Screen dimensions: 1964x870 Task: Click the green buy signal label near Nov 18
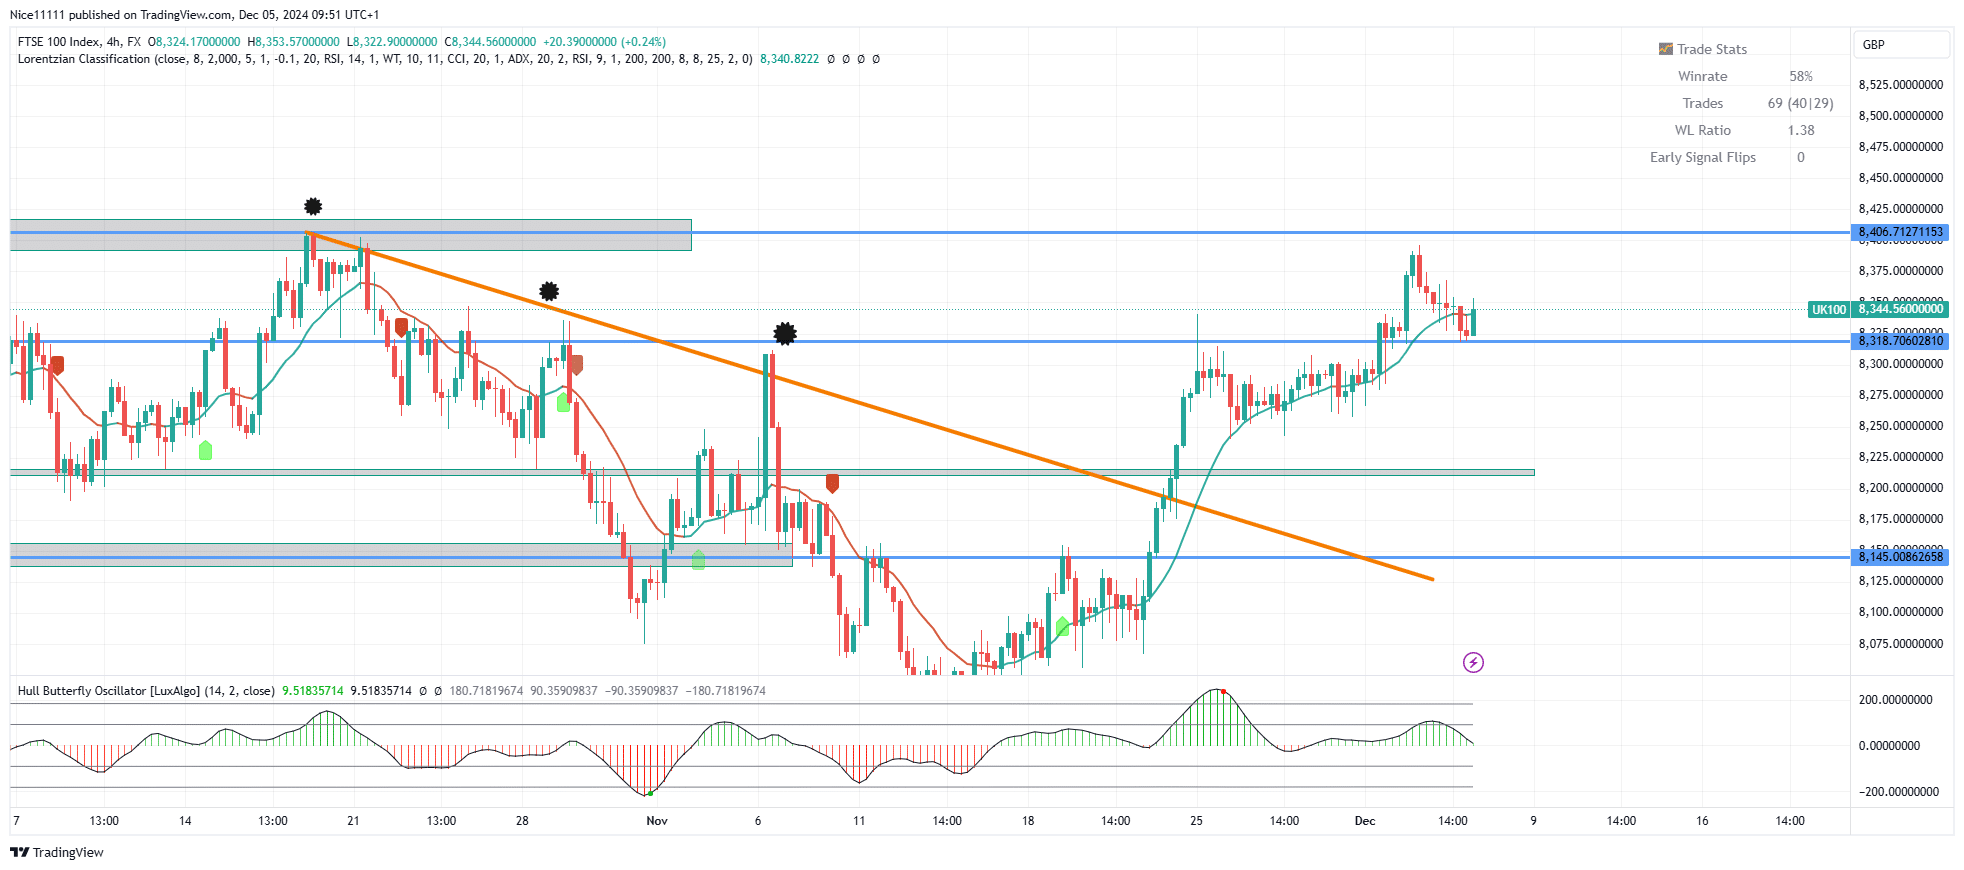[1062, 626]
